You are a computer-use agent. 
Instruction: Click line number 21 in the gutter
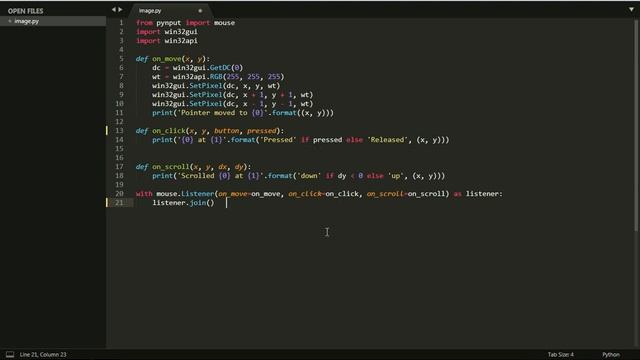pyautogui.click(x=119, y=202)
